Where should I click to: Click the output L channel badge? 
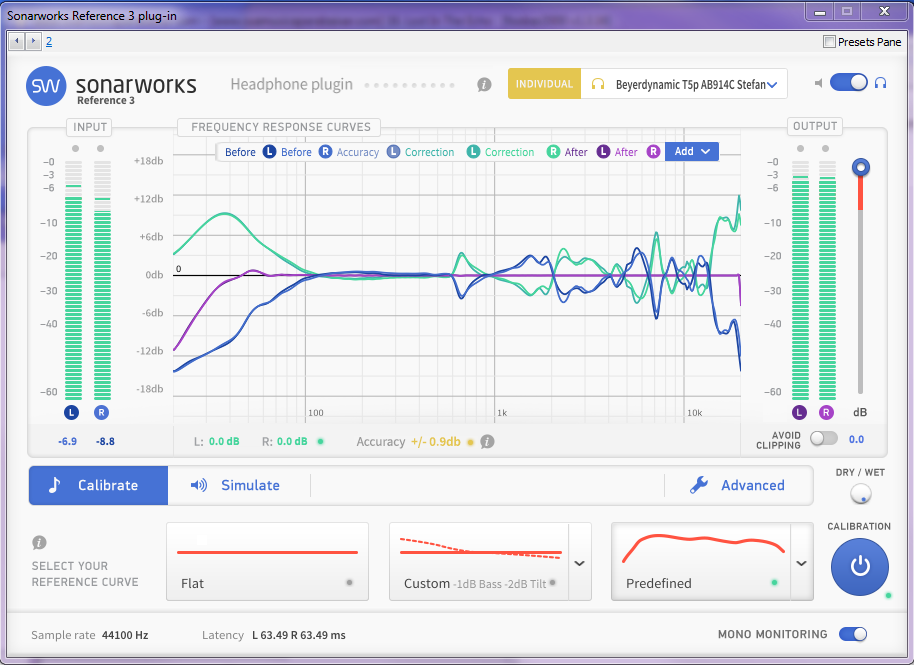(799, 413)
